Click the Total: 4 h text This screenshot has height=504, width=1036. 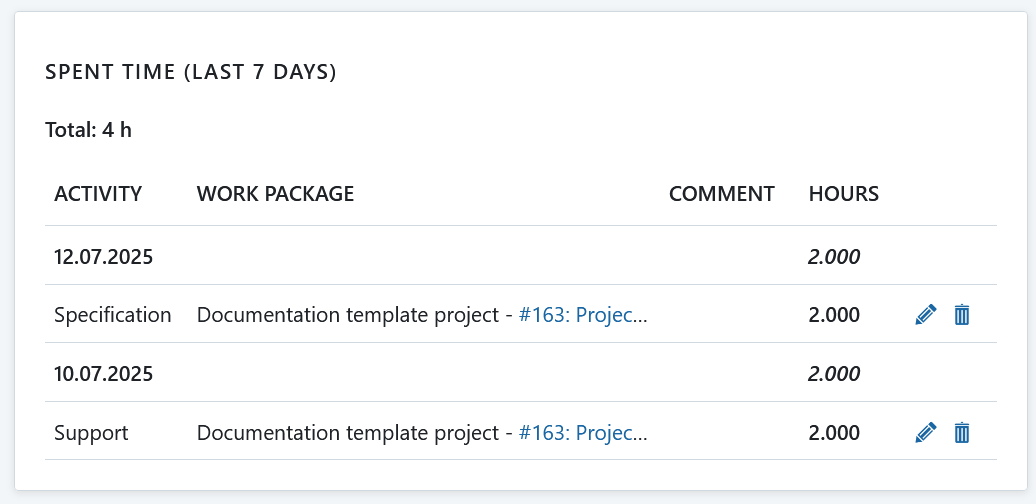tap(88, 130)
